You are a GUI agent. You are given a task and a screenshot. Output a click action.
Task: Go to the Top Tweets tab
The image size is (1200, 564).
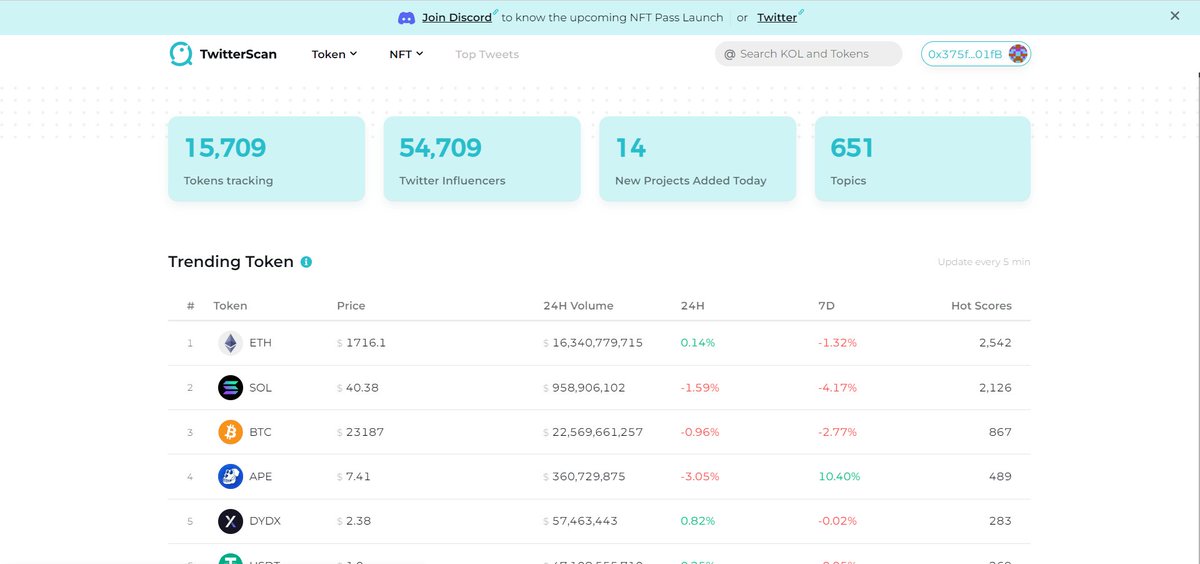[487, 54]
